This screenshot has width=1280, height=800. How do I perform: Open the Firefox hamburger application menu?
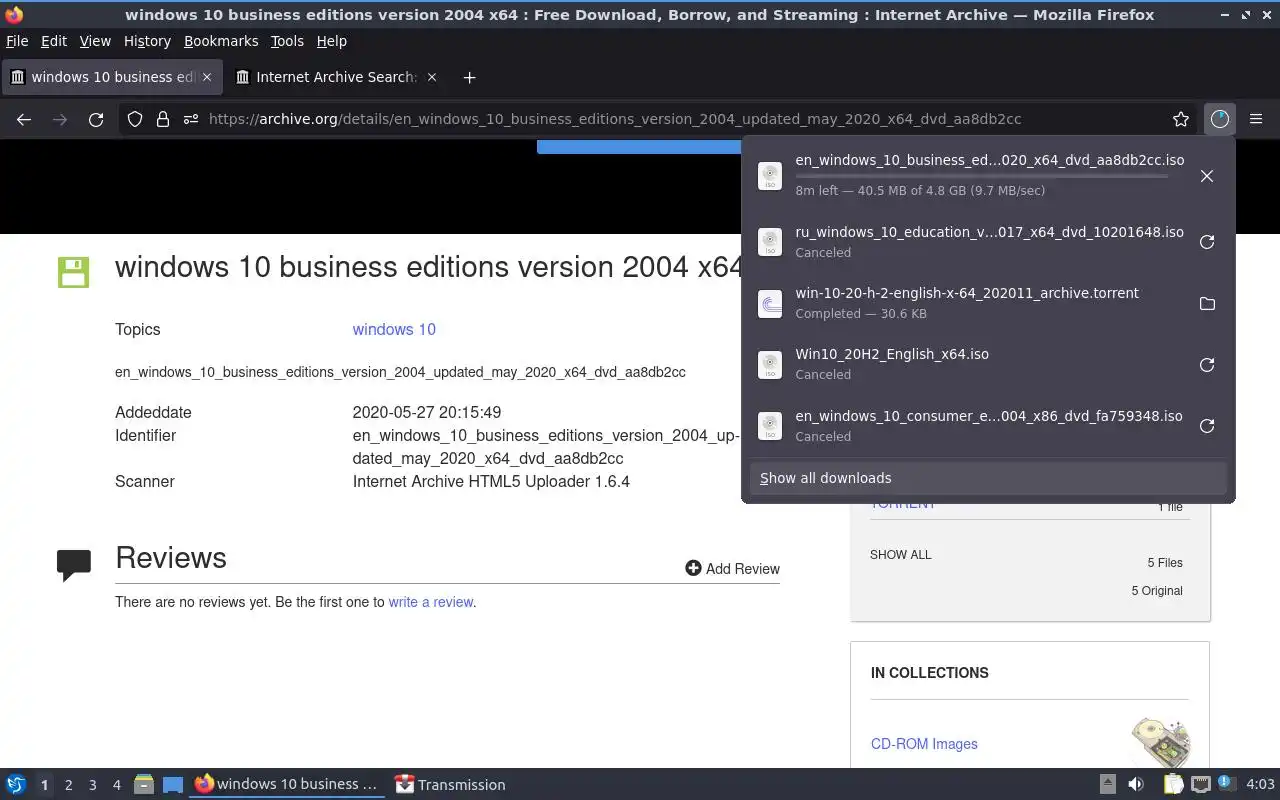click(1256, 119)
